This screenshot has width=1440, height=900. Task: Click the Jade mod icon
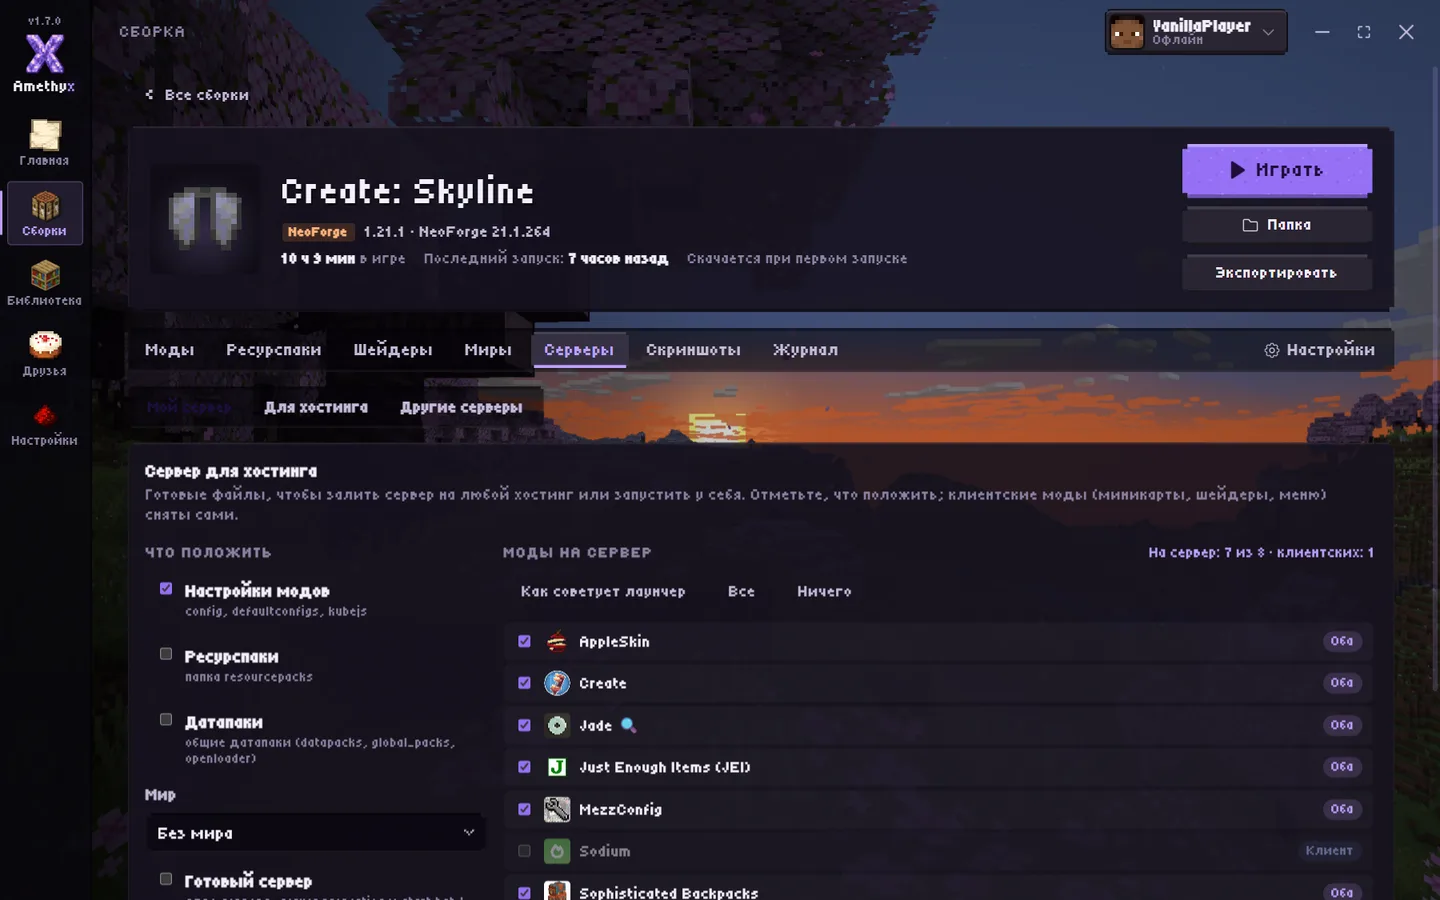(557, 726)
